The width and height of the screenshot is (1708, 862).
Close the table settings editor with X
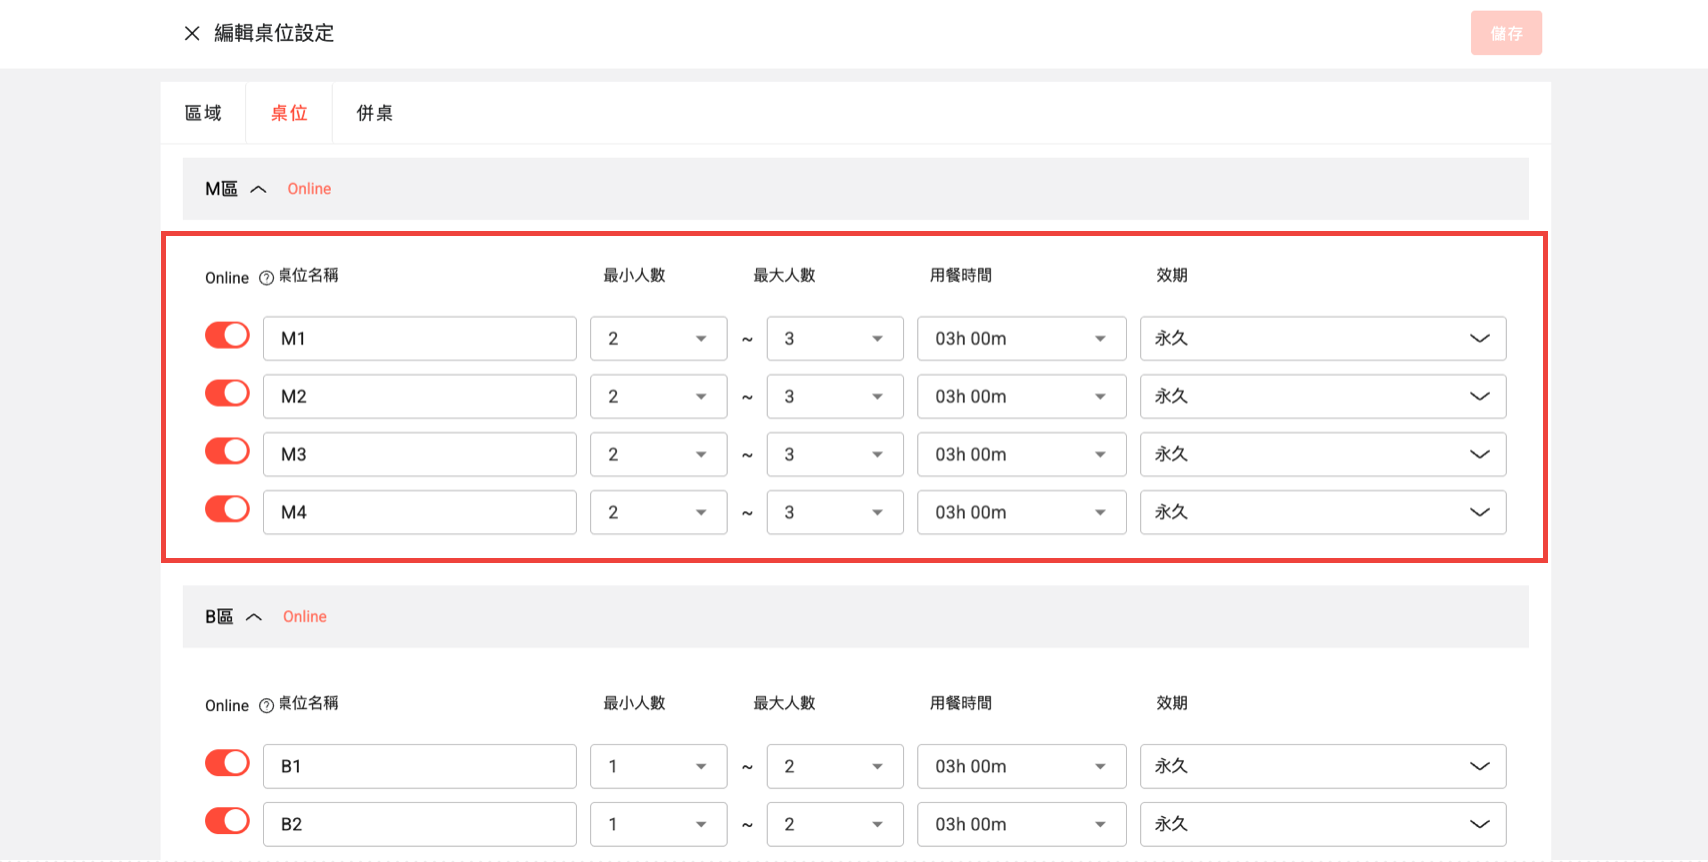[x=192, y=33]
